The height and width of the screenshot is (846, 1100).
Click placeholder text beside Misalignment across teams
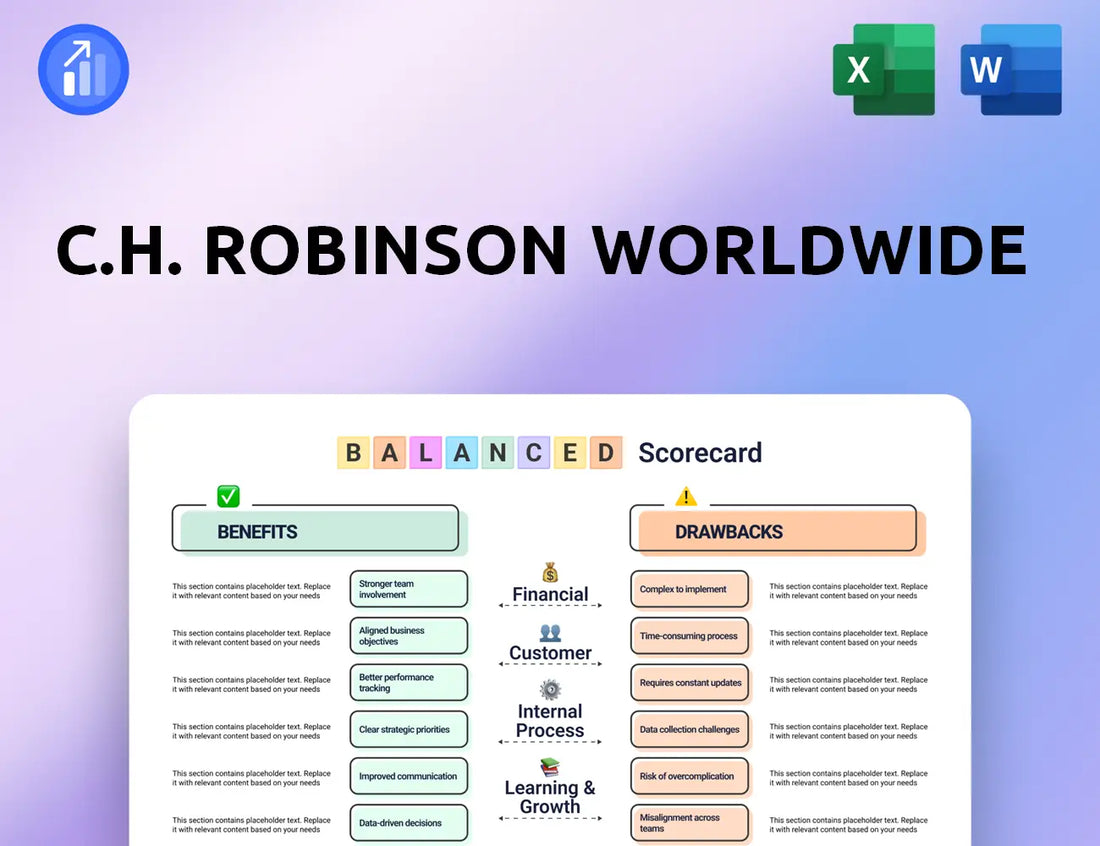tap(848, 825)
